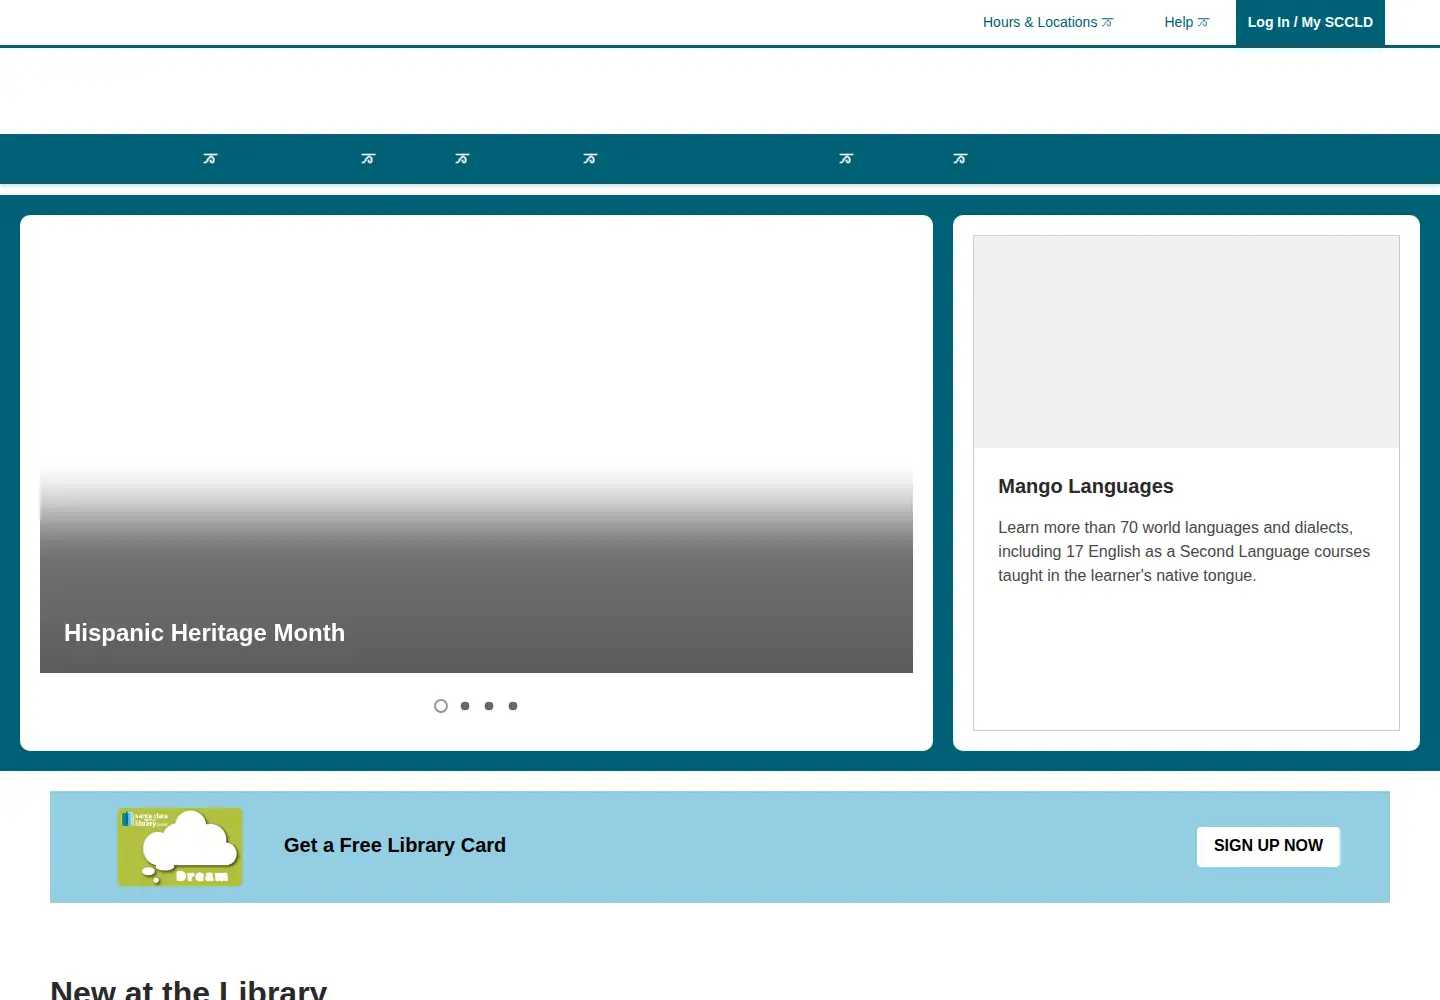This screenshot has width=1440, height=1000.
Task: Click the Dream library card image
Action: click(180, 847)
